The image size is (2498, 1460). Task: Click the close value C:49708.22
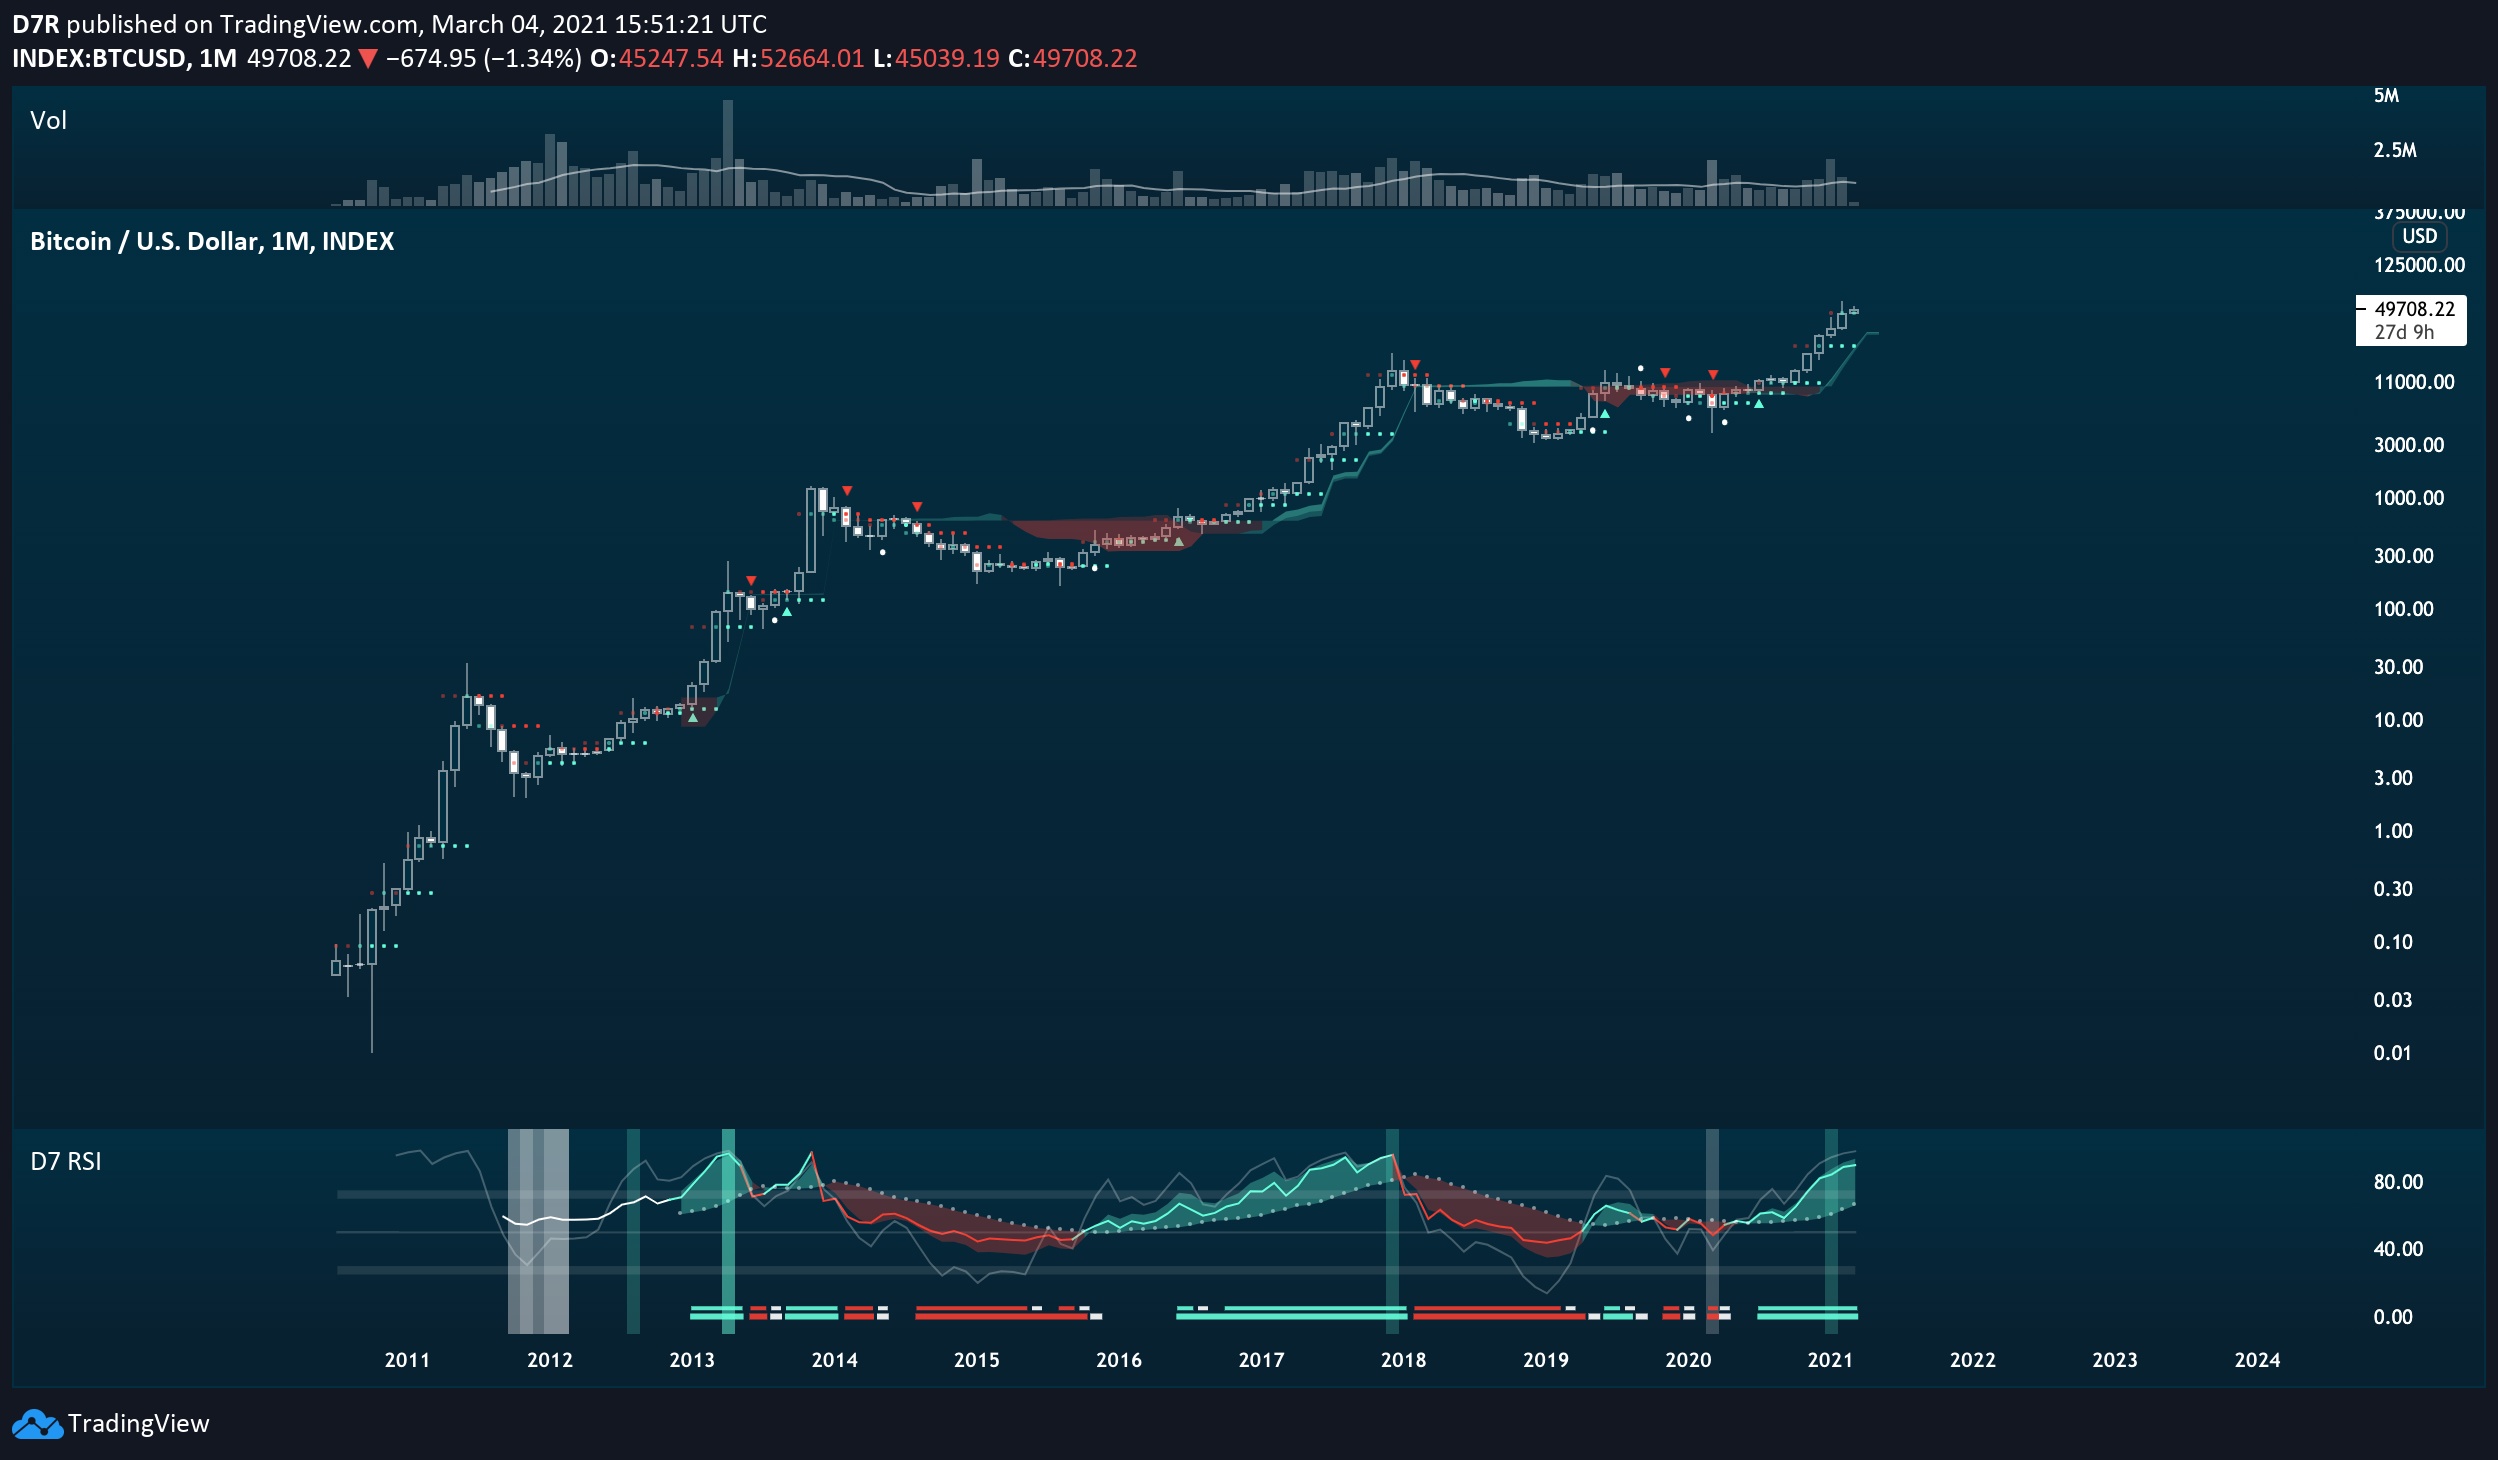[1073, 58]
